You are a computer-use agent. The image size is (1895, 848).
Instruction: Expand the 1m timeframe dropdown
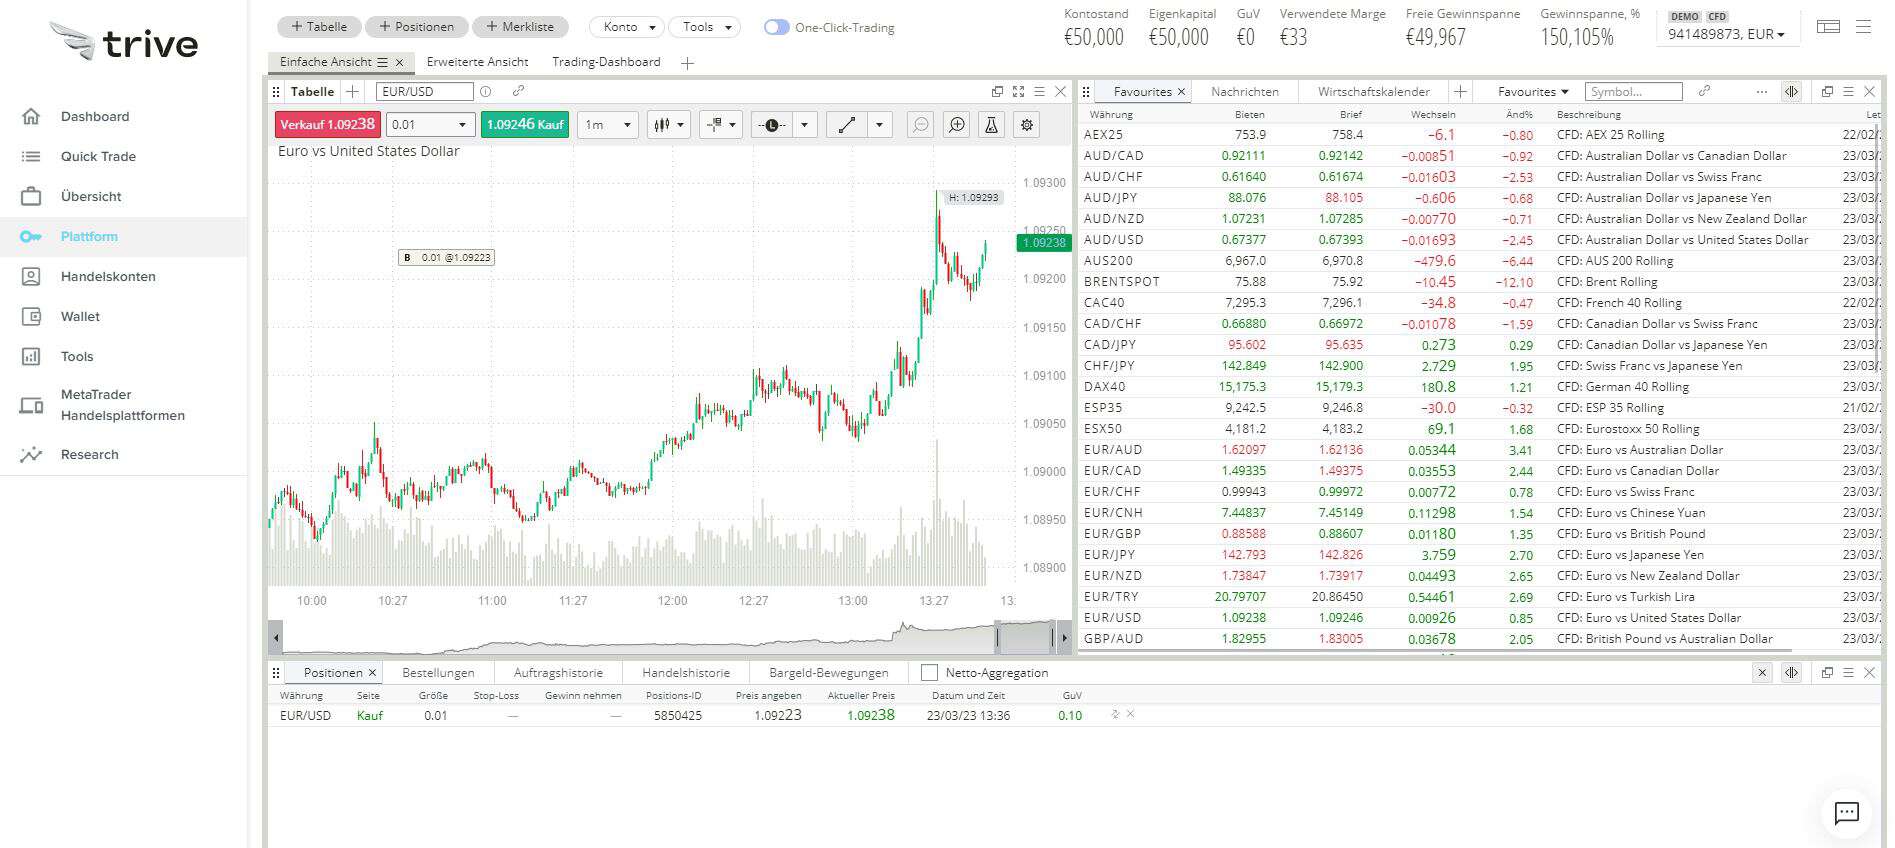pos(608,125)
